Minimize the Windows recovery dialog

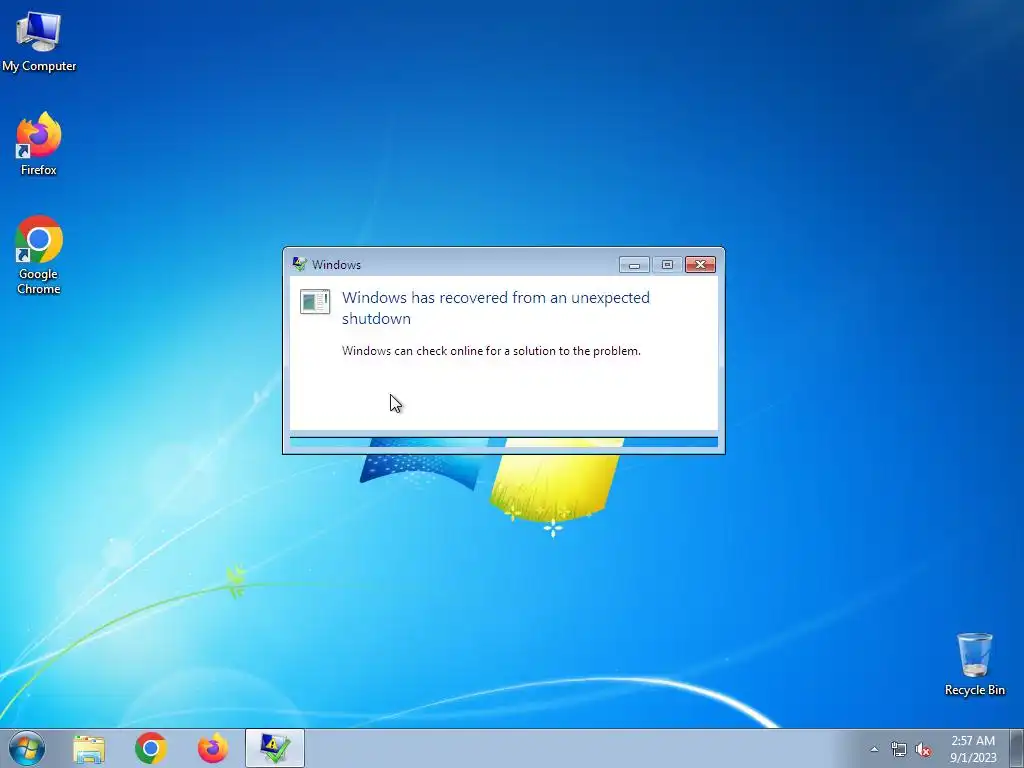(x=634, y=264)
